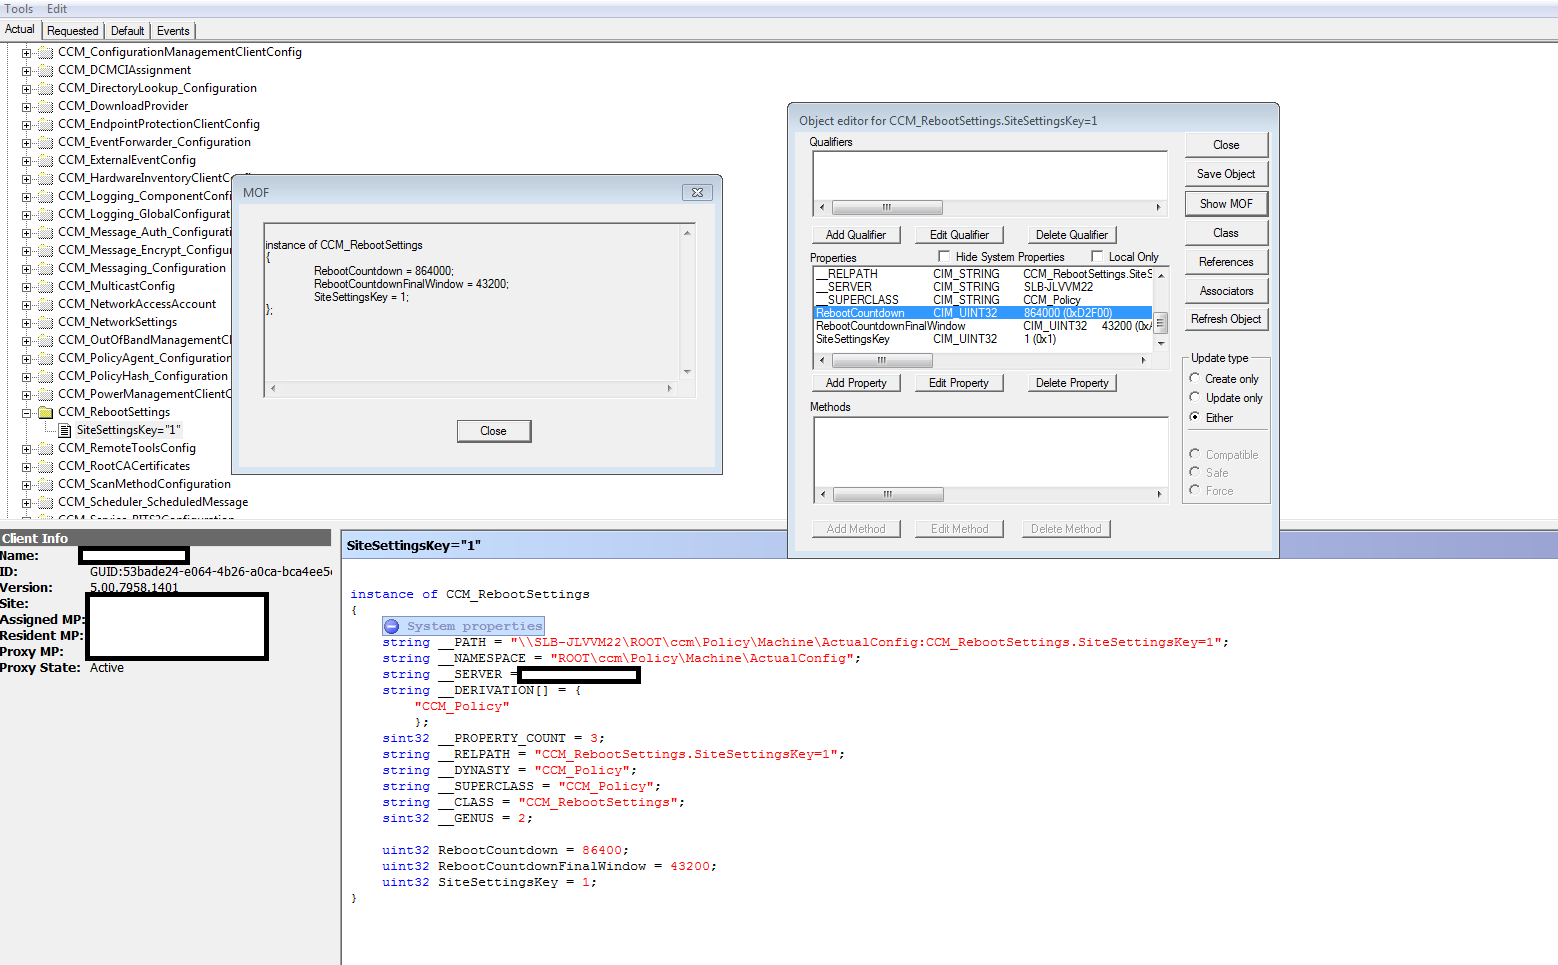Image resolution: width=1558 pixels, height=965 pixels.
Task: Enable the Hide System Properties checkbox
Action: 944,256
